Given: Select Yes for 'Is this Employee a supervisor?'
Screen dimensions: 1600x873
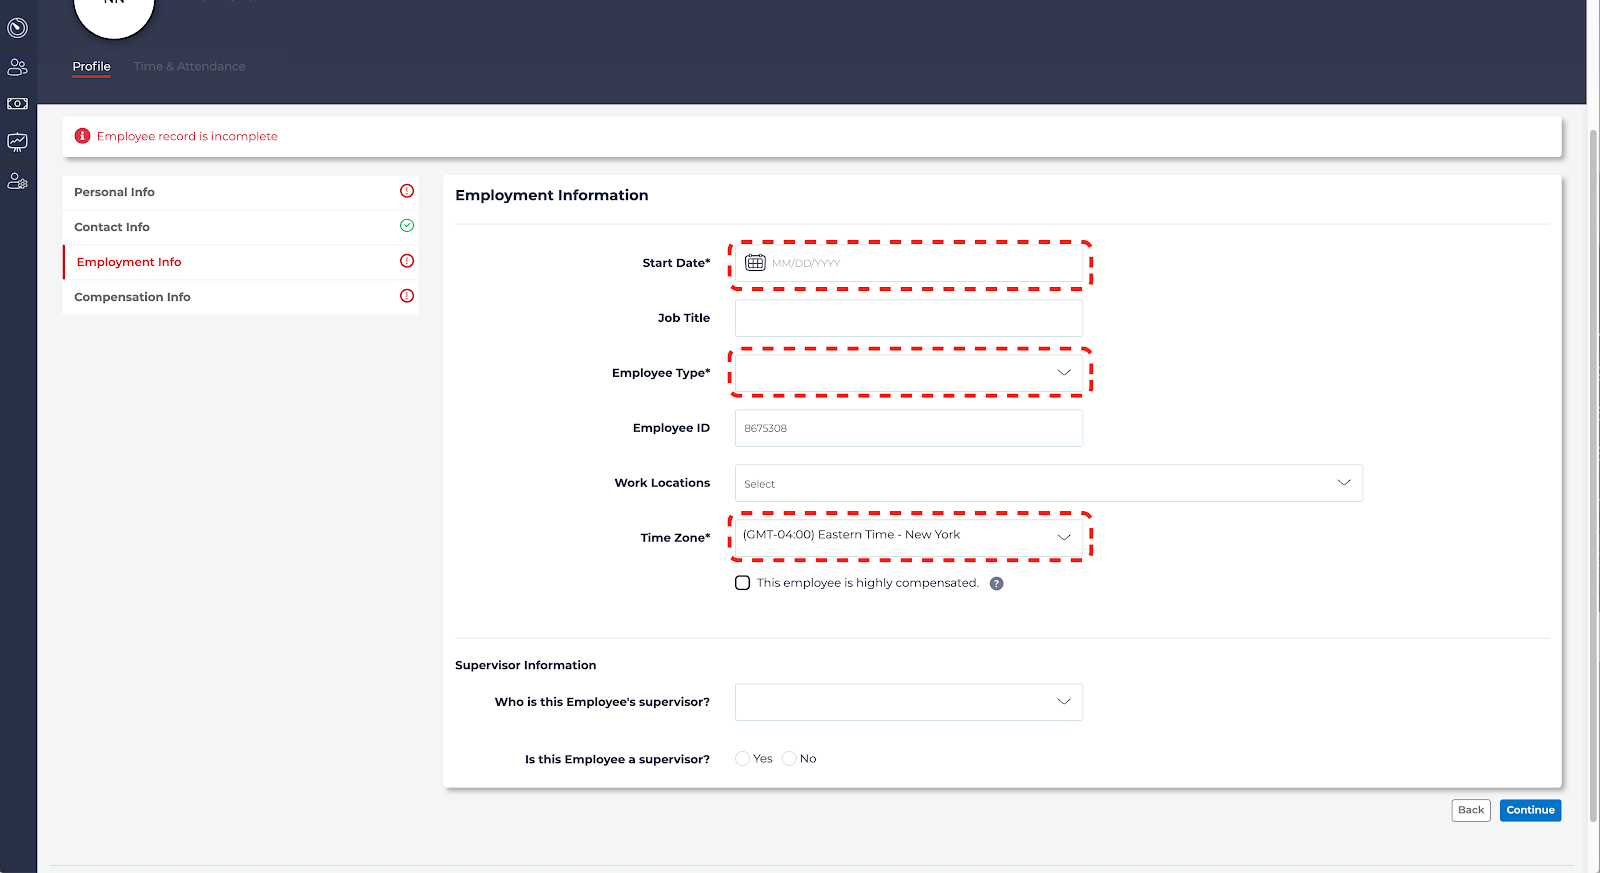Looking at the screenshot, I should [x=742, y=759].
